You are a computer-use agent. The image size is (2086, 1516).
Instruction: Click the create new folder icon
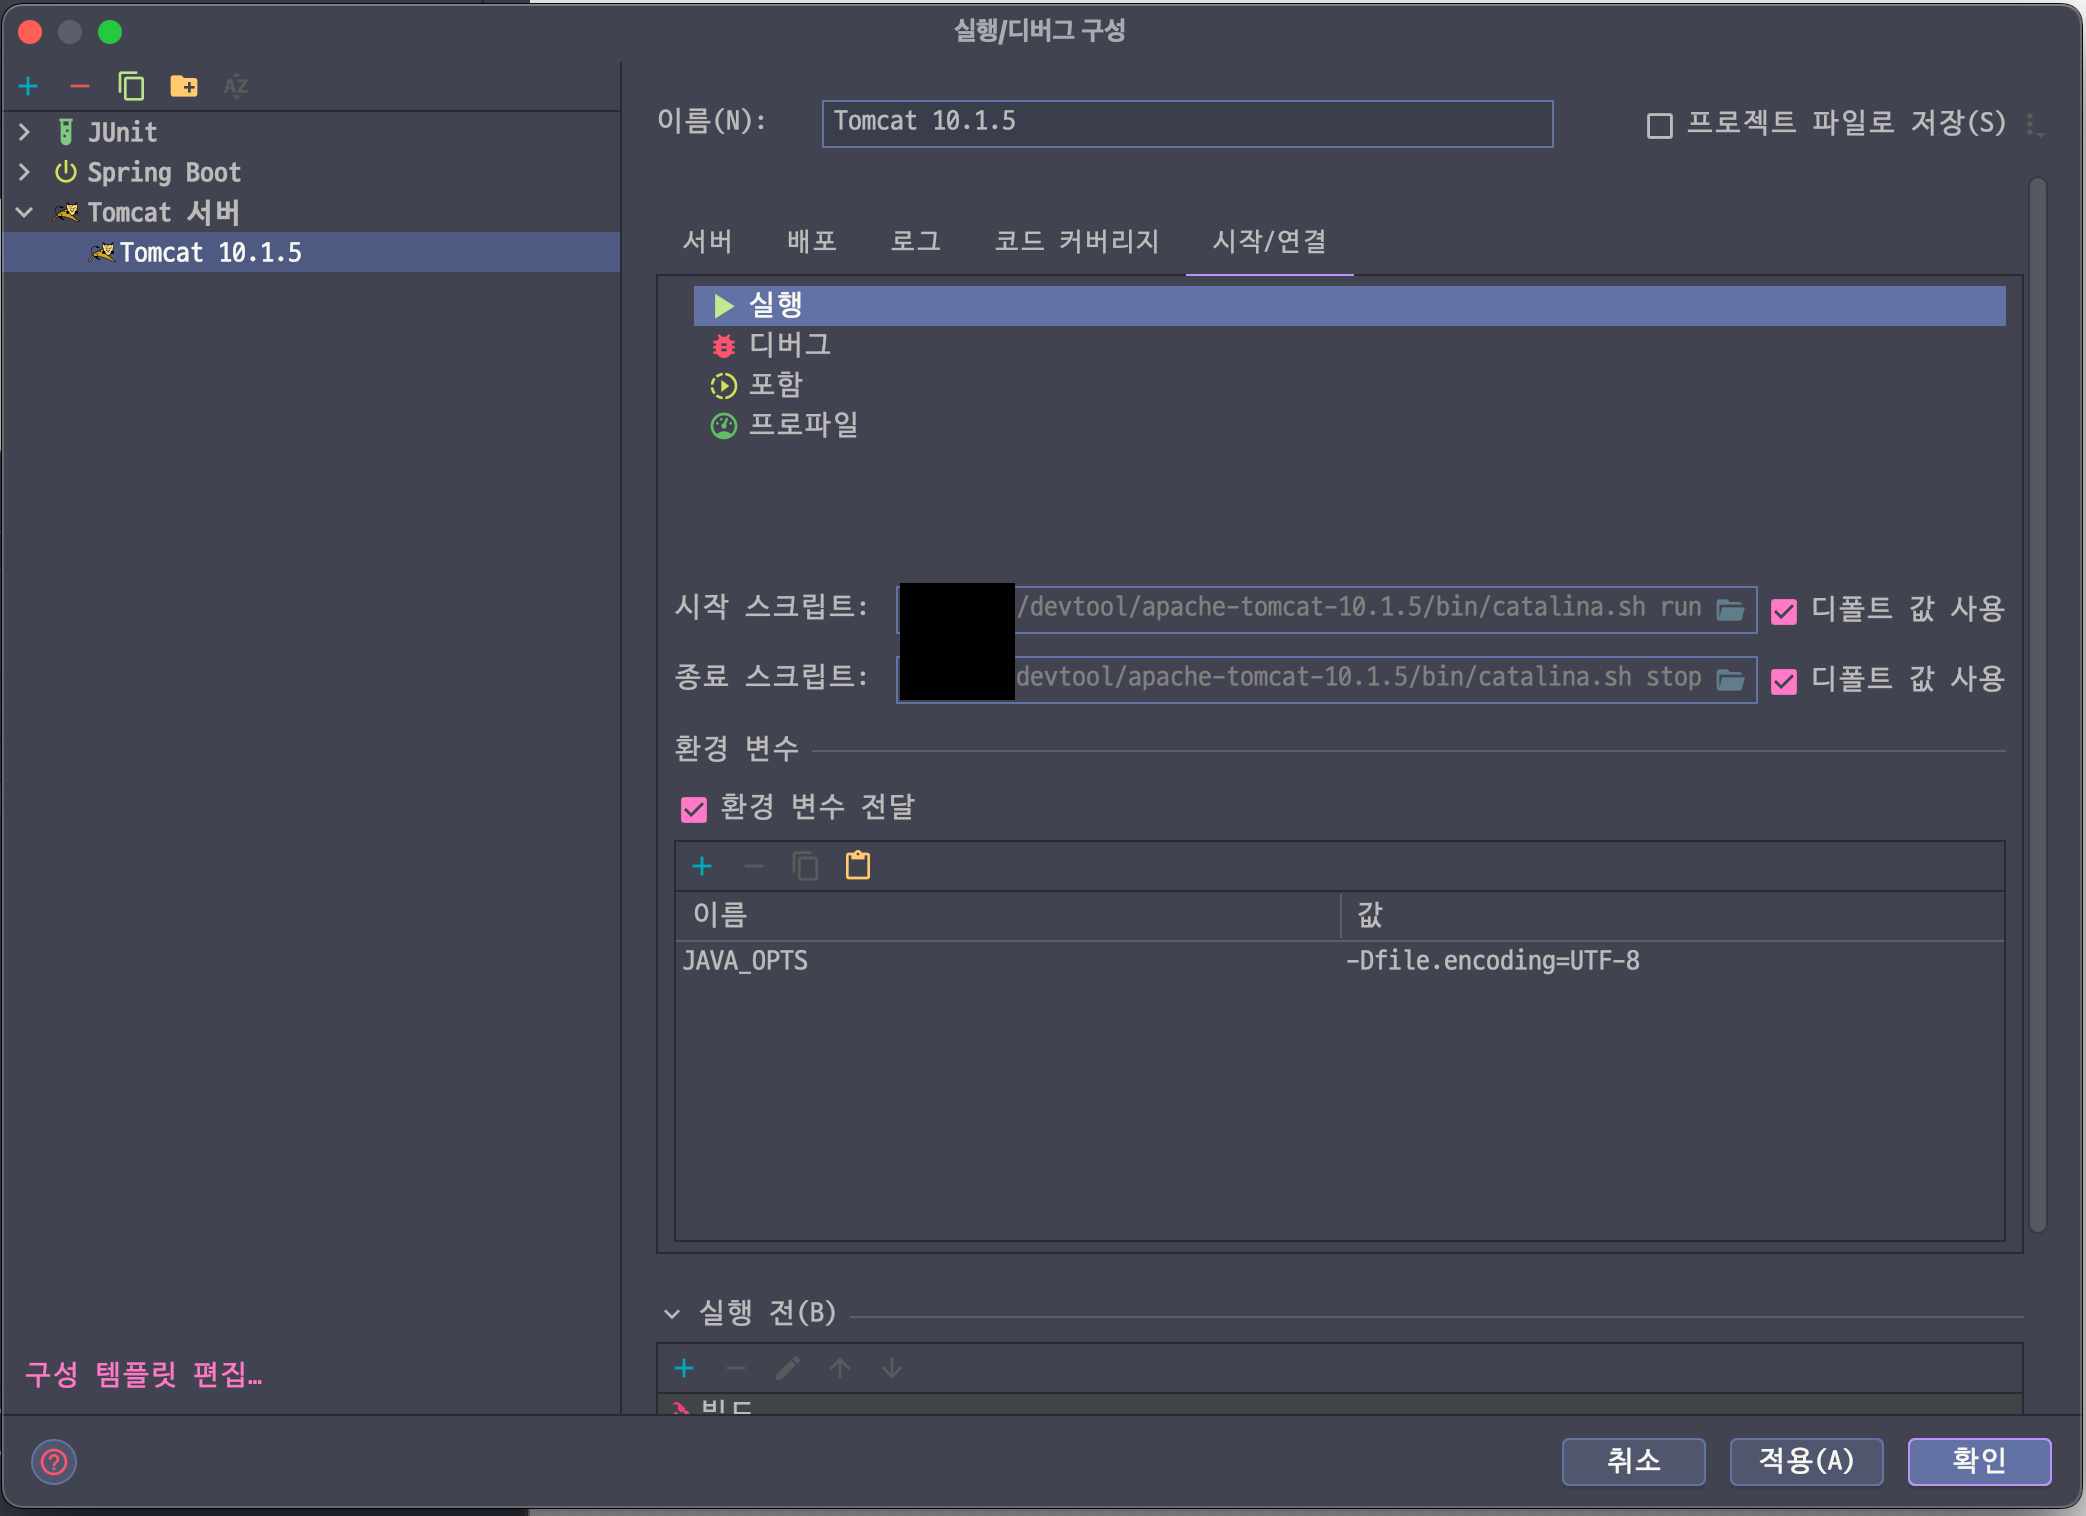coord(184,87)
